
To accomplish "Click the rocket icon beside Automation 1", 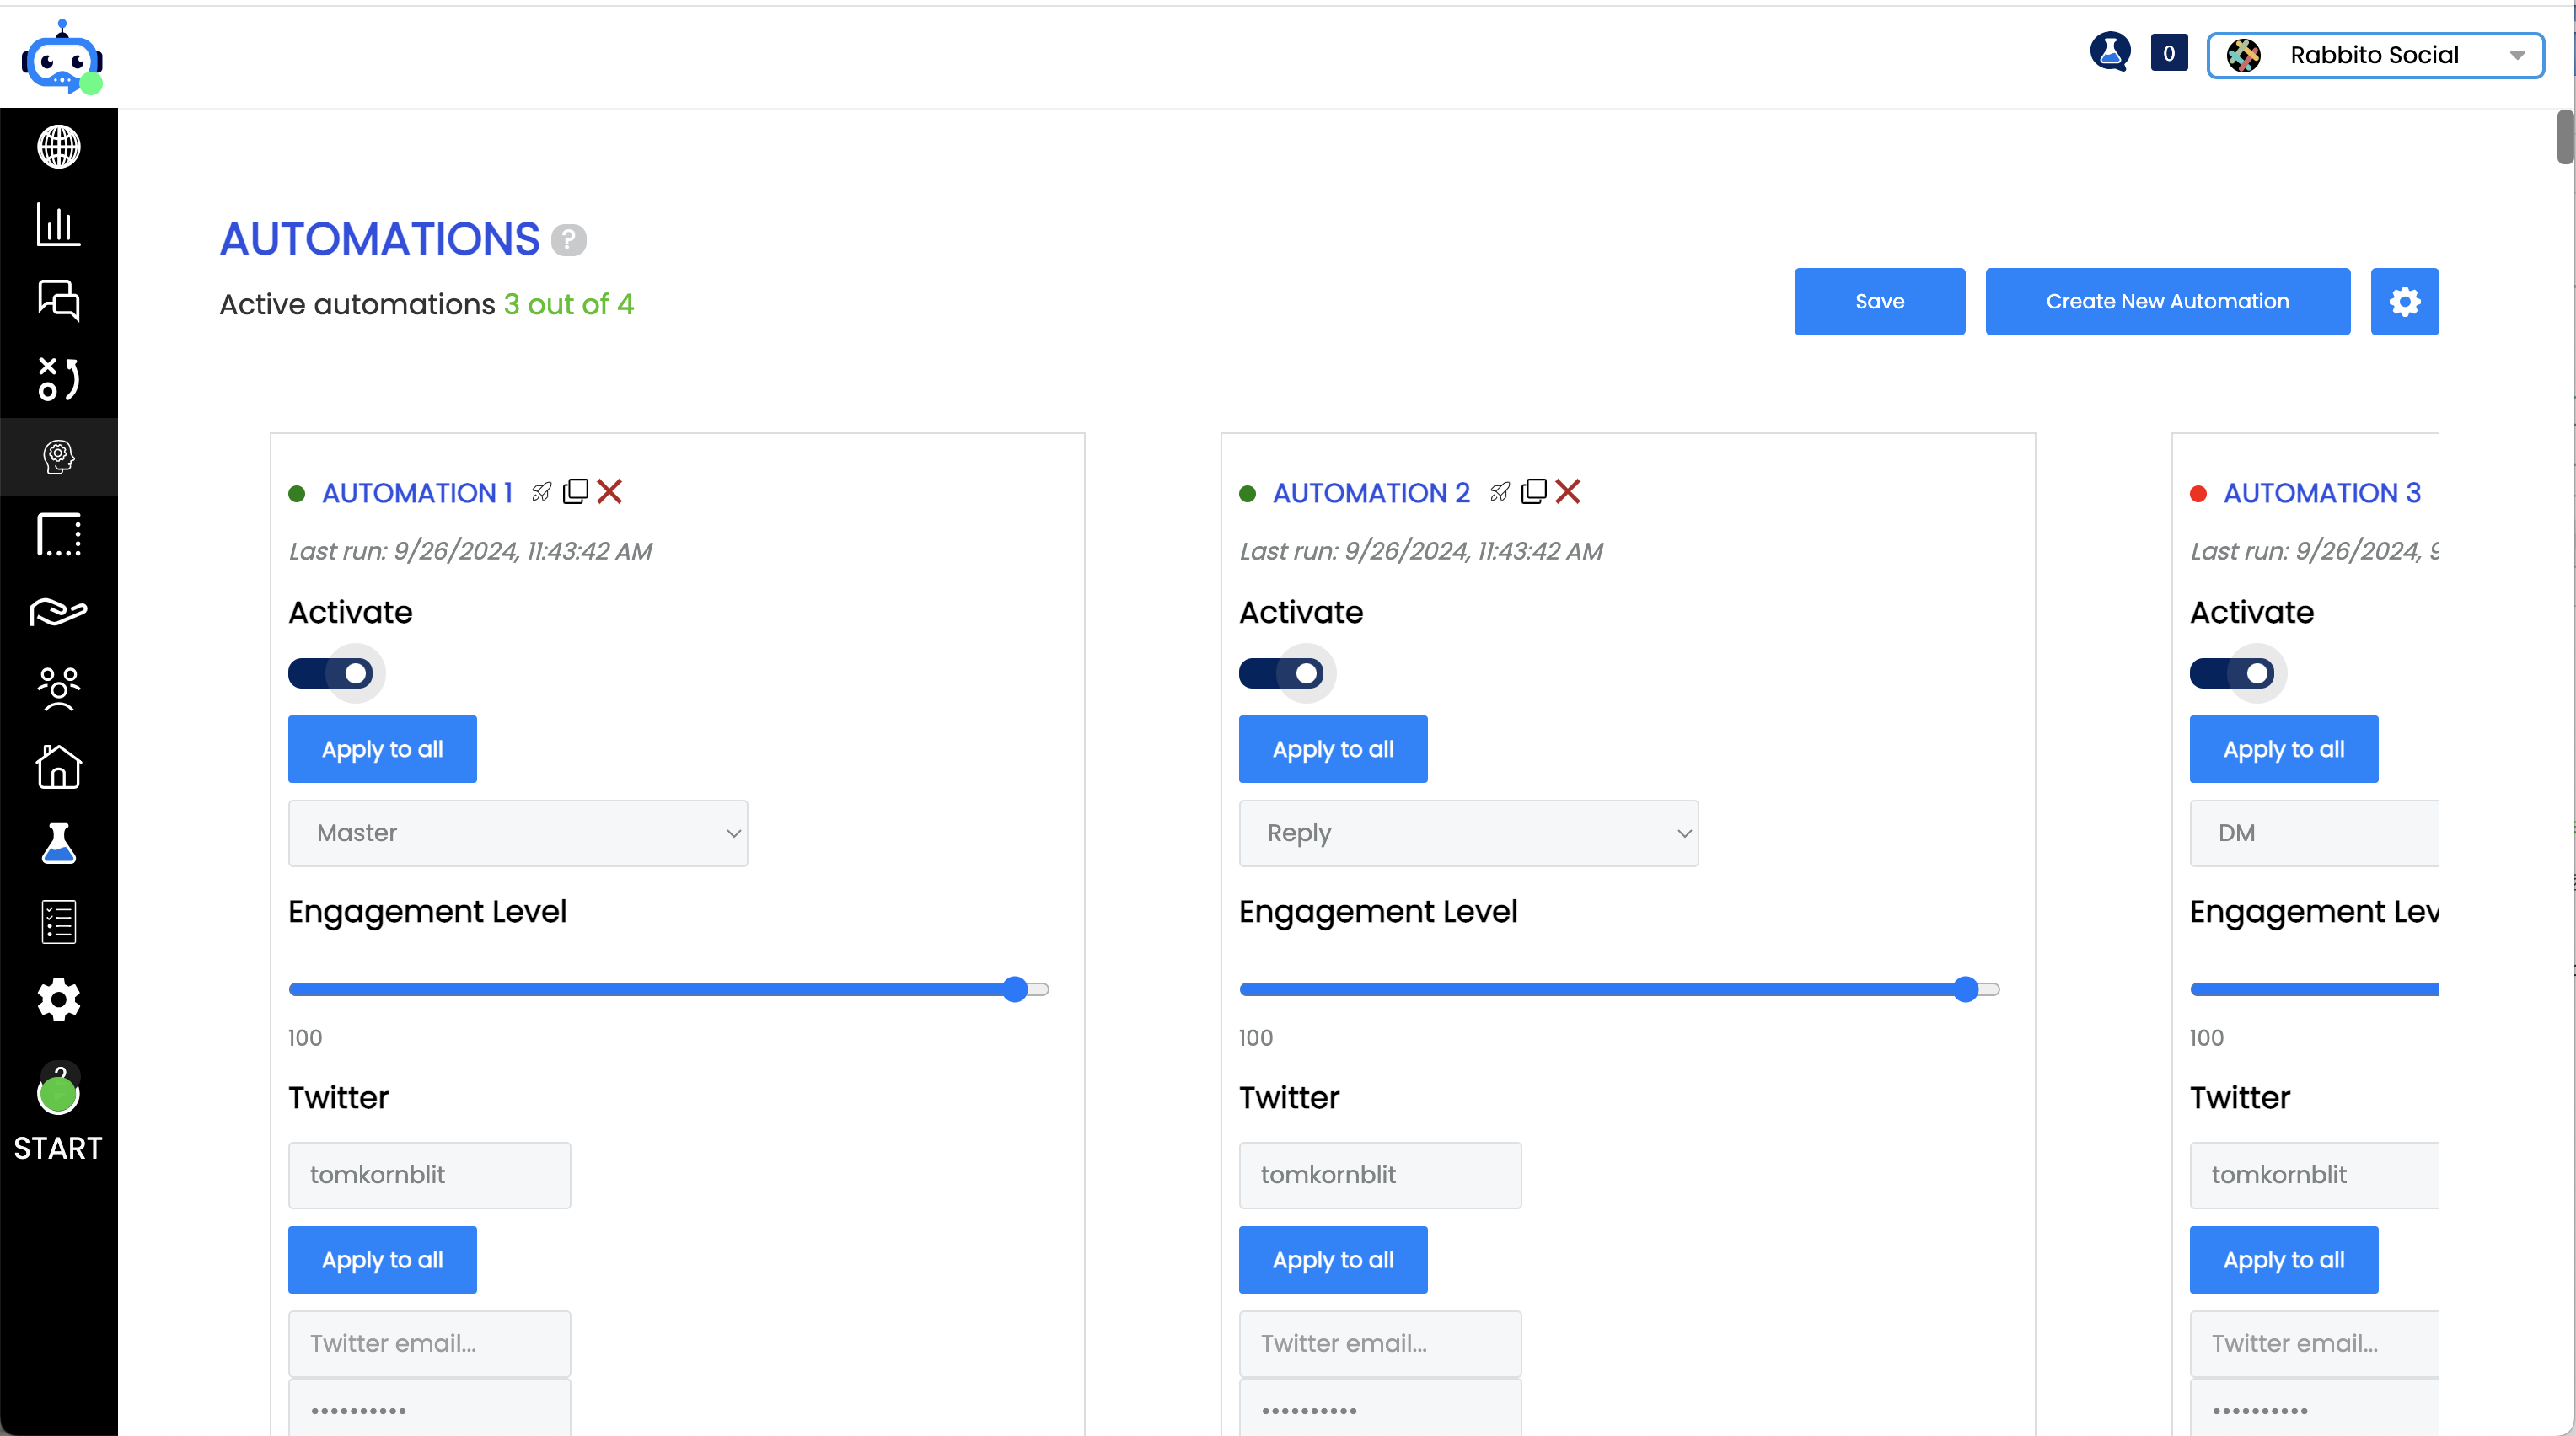I will pyautogui.click(x=541, y=492).
